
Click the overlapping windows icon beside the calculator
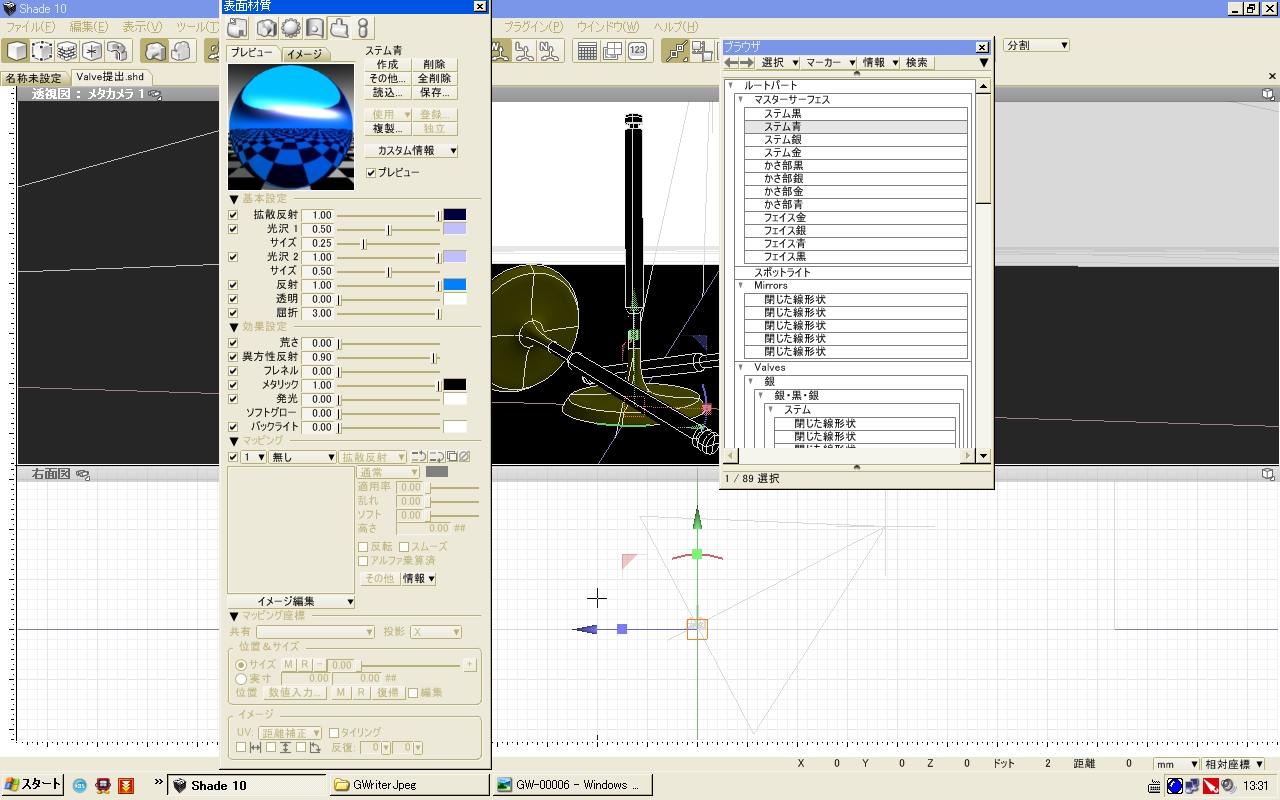tap(612, 51)
